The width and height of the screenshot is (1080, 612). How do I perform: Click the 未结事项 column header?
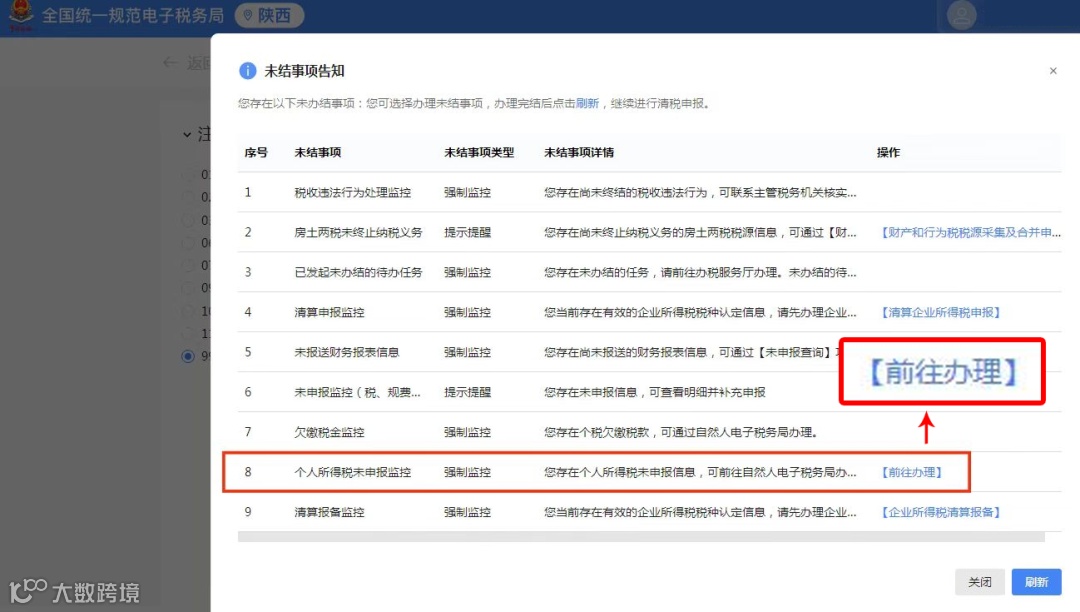click(318, 152)
